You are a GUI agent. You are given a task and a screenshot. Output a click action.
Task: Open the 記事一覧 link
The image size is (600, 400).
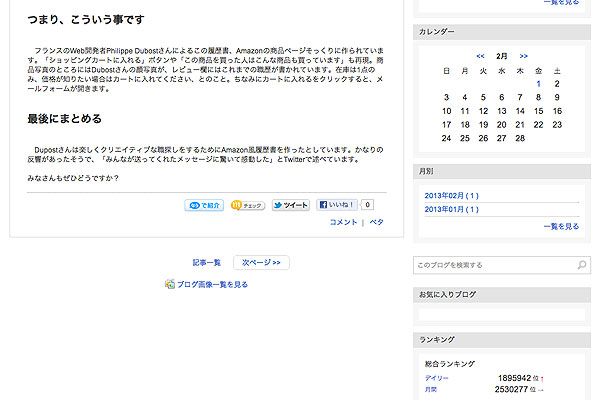click(207, 263)
